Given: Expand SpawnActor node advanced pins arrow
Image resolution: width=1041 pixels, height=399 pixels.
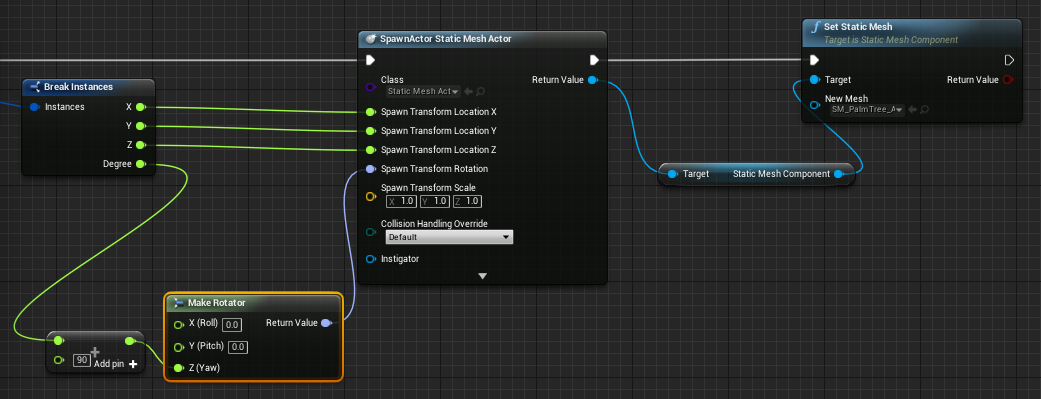Looking at the screenshot, I should click(x=483, y=276).
